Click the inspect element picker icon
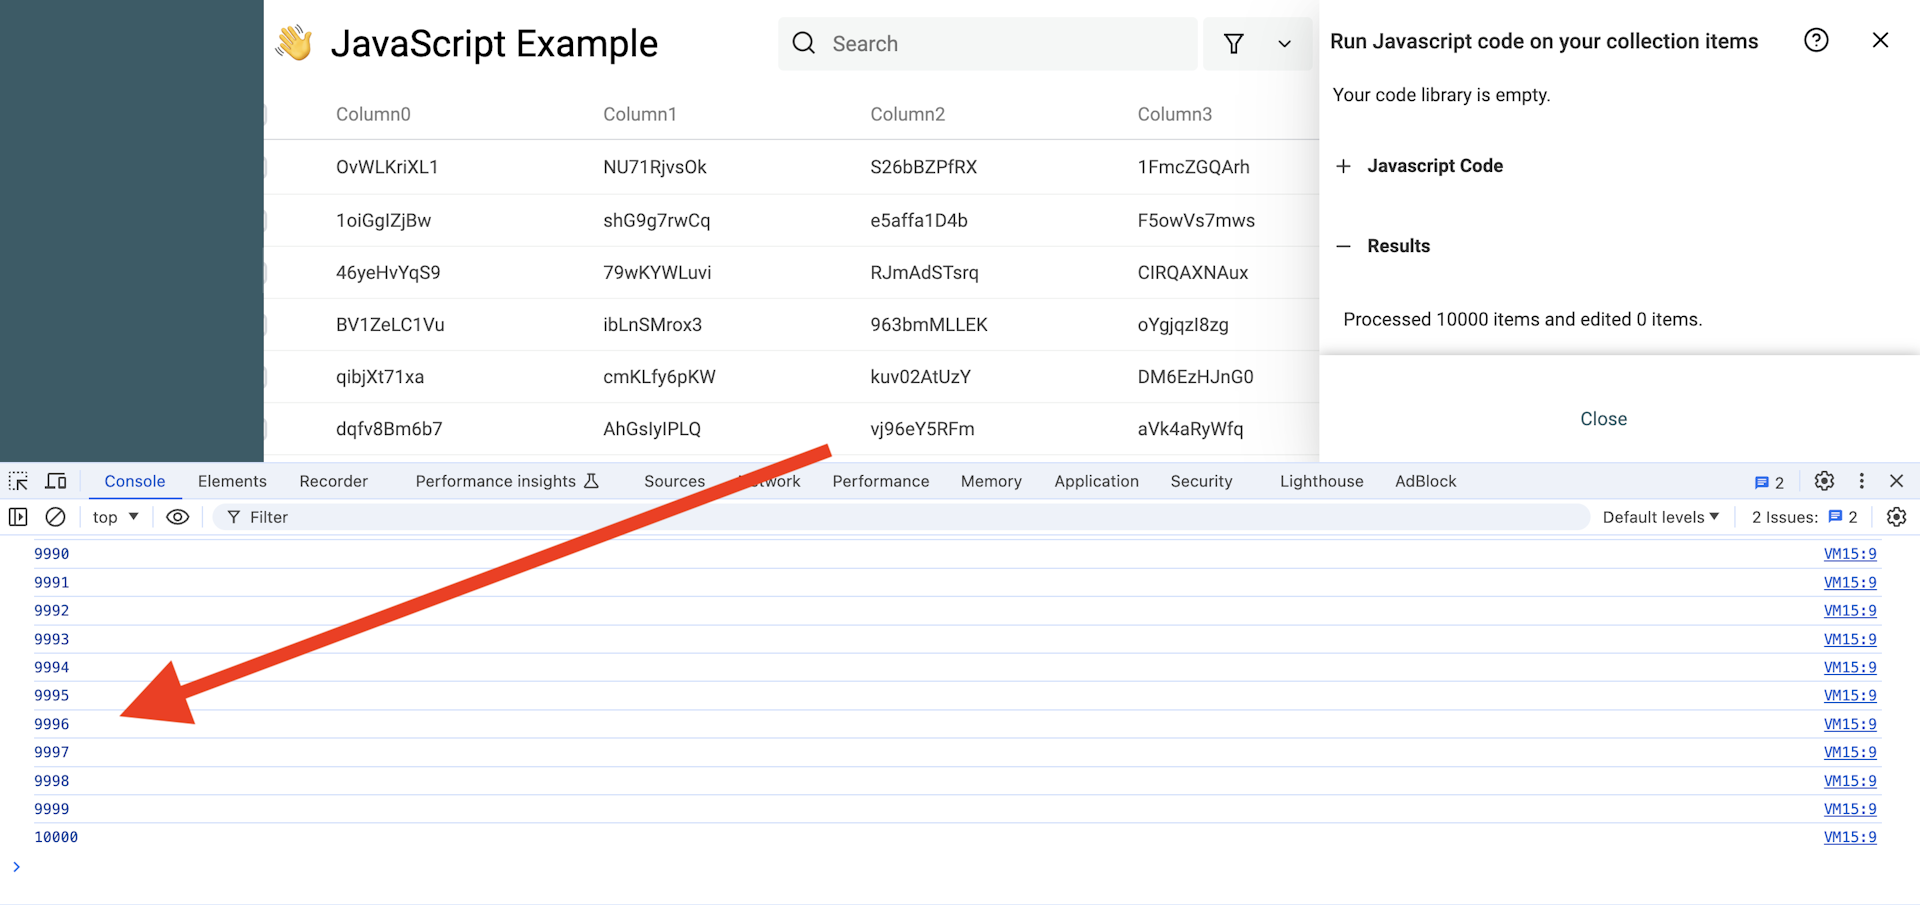Viewport: 1920px width, 905px height. pos(18,481)
